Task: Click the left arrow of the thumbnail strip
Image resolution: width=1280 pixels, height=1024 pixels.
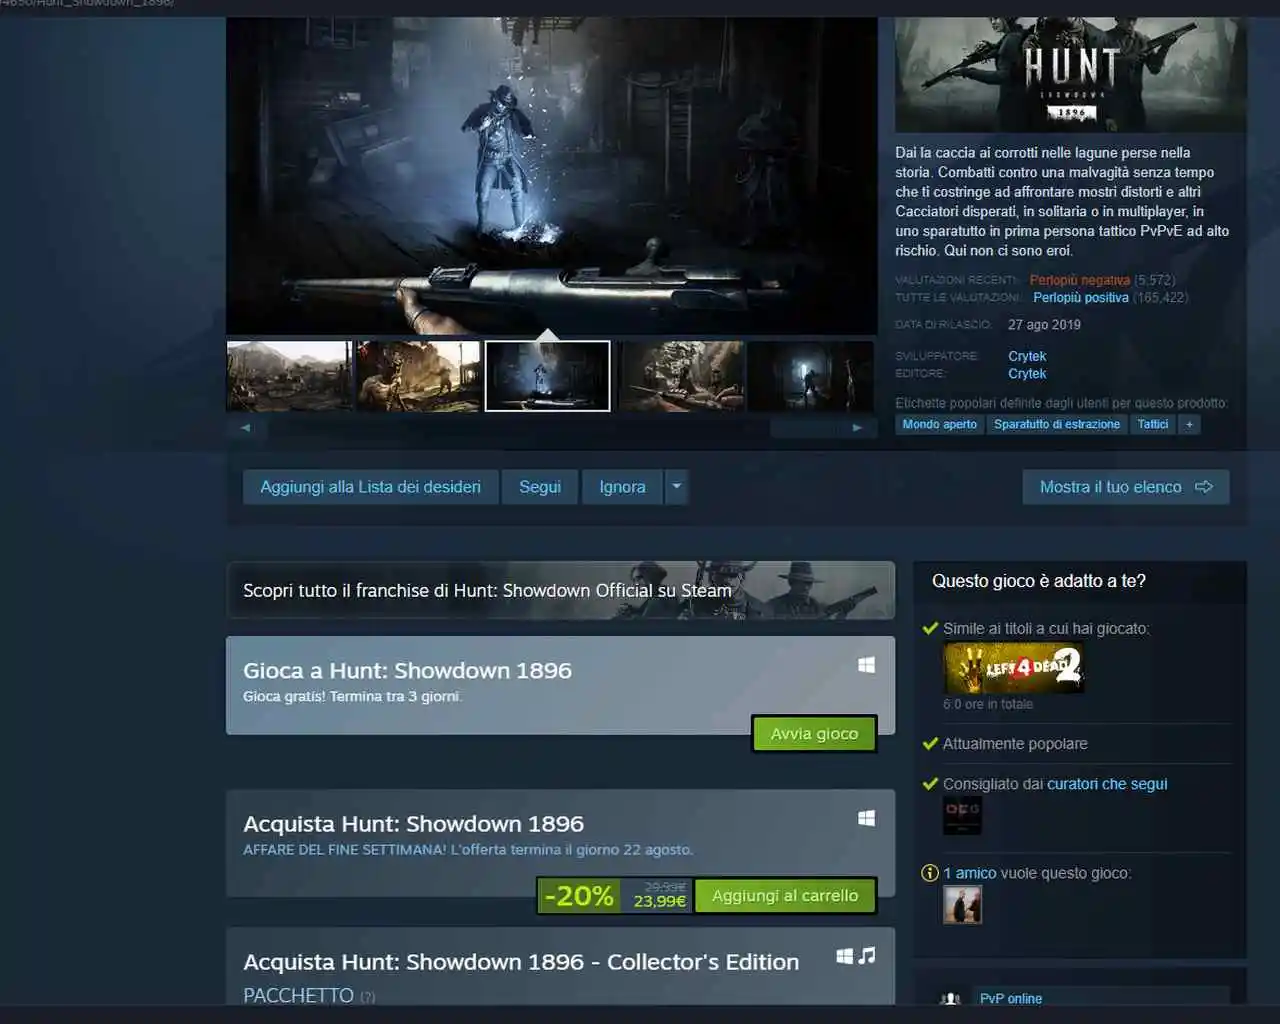Action: click(246, 427)
